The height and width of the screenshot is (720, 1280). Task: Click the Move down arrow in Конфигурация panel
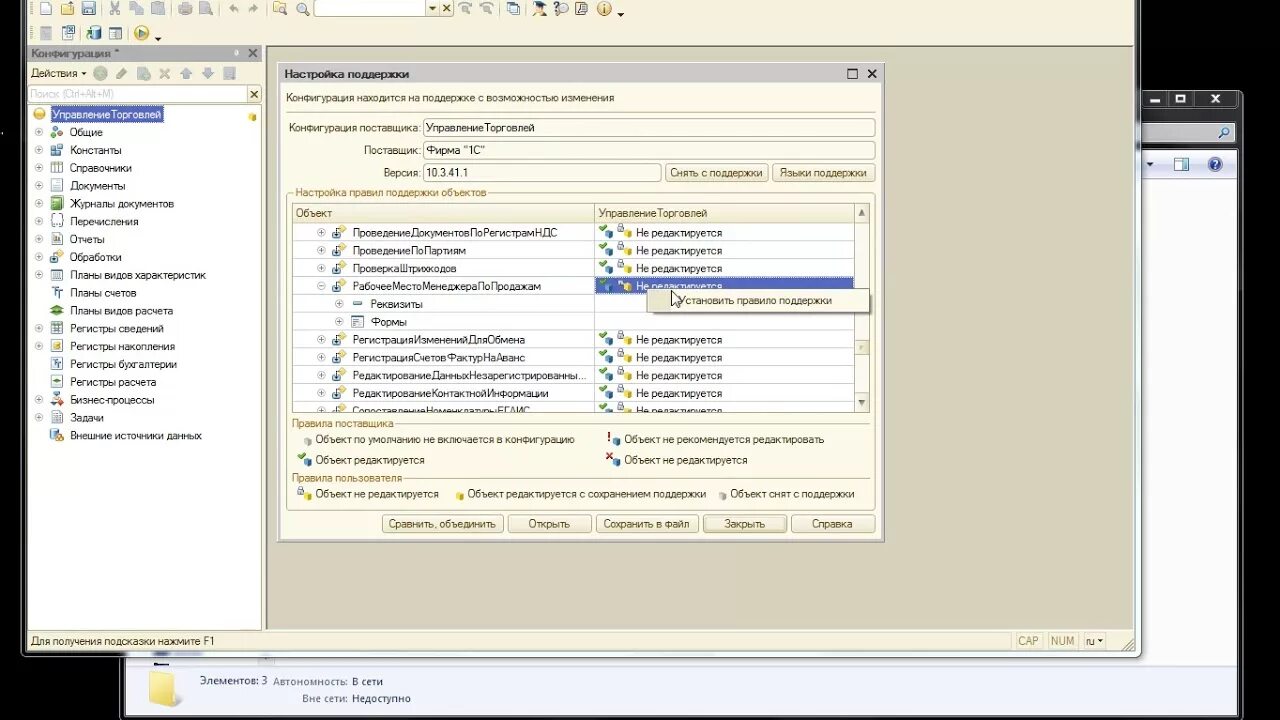[x=208, y=74]
